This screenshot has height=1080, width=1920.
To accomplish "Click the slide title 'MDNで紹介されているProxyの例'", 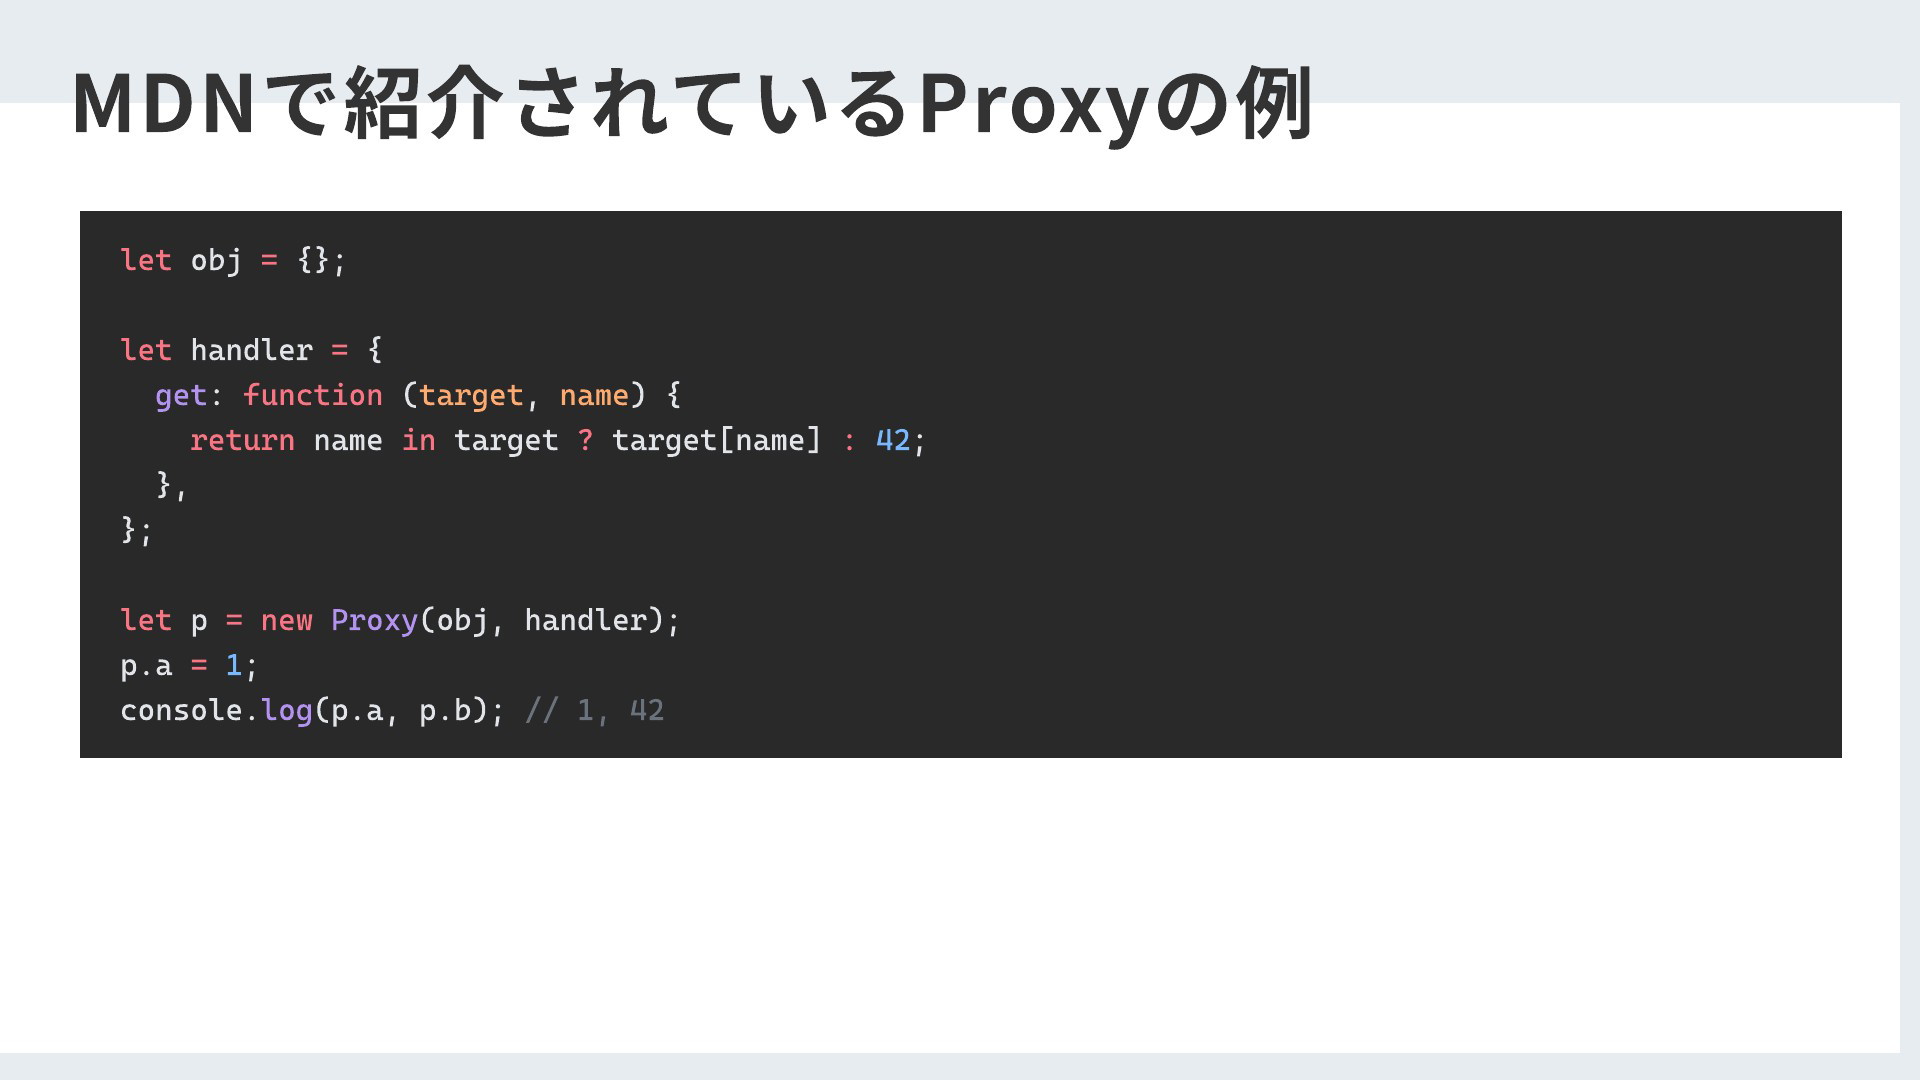I will pyautogui.click(x=692, y=103).
